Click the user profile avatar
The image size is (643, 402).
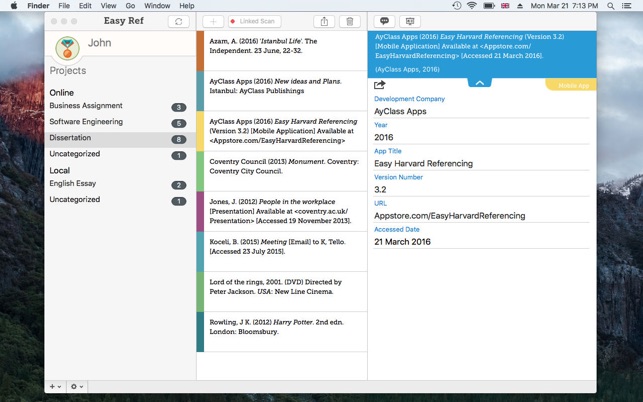[x=67, y=48]
